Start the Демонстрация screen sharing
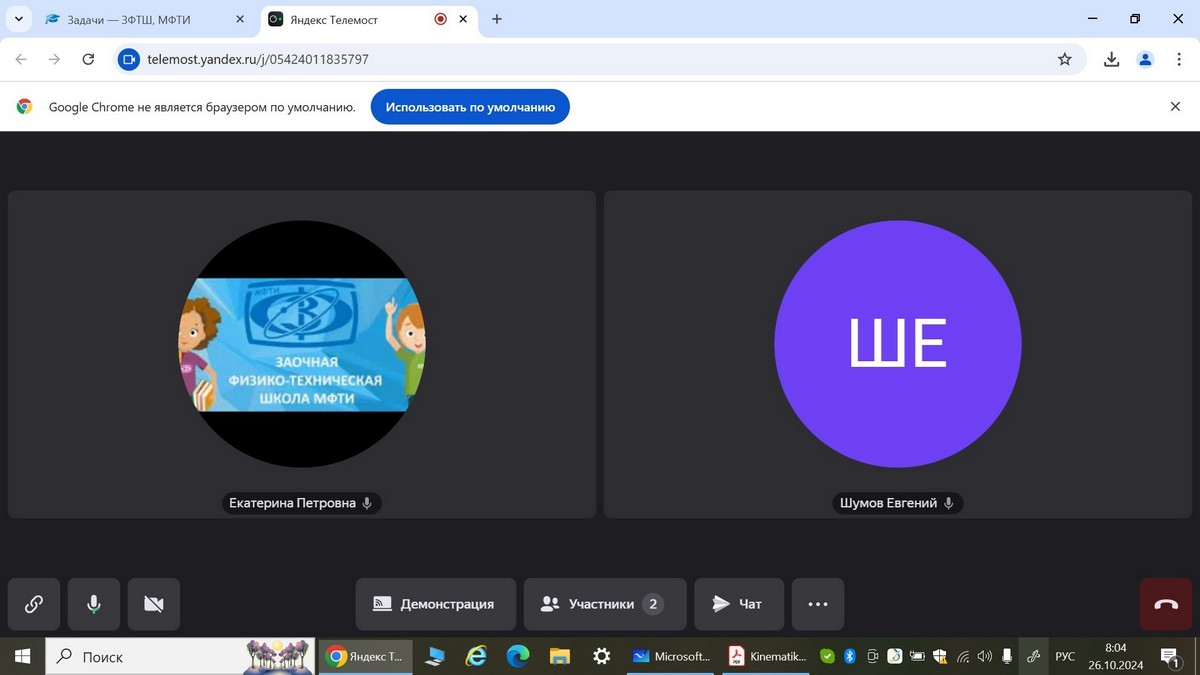 (436, 604)
